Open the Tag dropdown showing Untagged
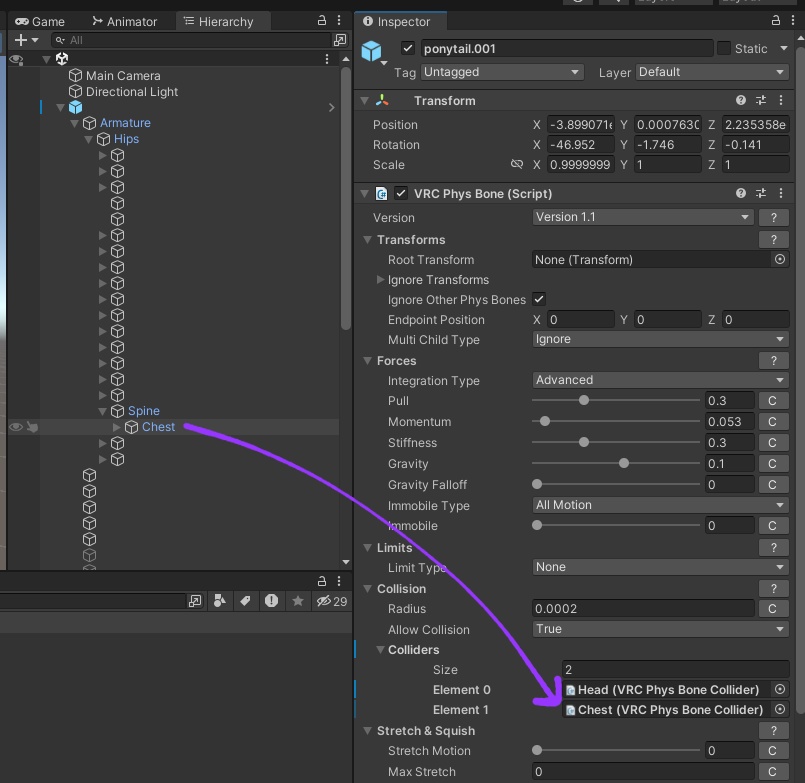Viewport: 805px width, 783px height. tap(502, 72)
